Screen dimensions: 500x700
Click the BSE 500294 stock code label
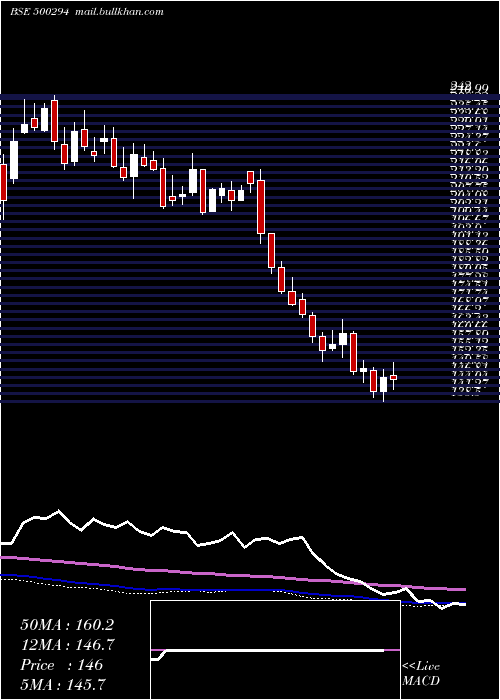pyautogui.click(x=40, y=12)
